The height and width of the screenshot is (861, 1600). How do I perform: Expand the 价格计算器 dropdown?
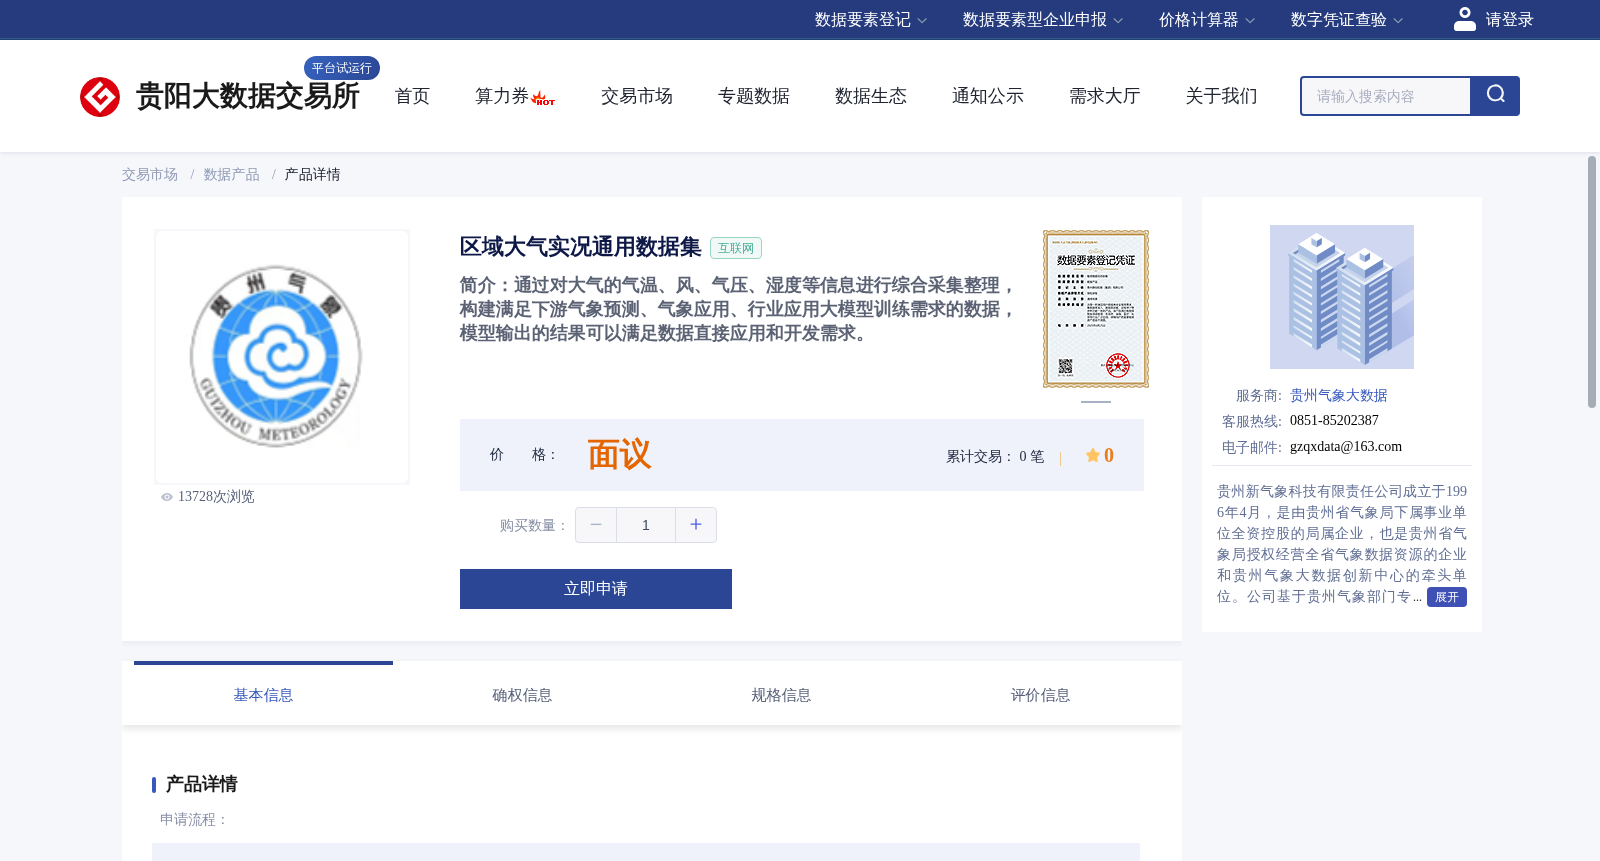tap(1206, 20)
